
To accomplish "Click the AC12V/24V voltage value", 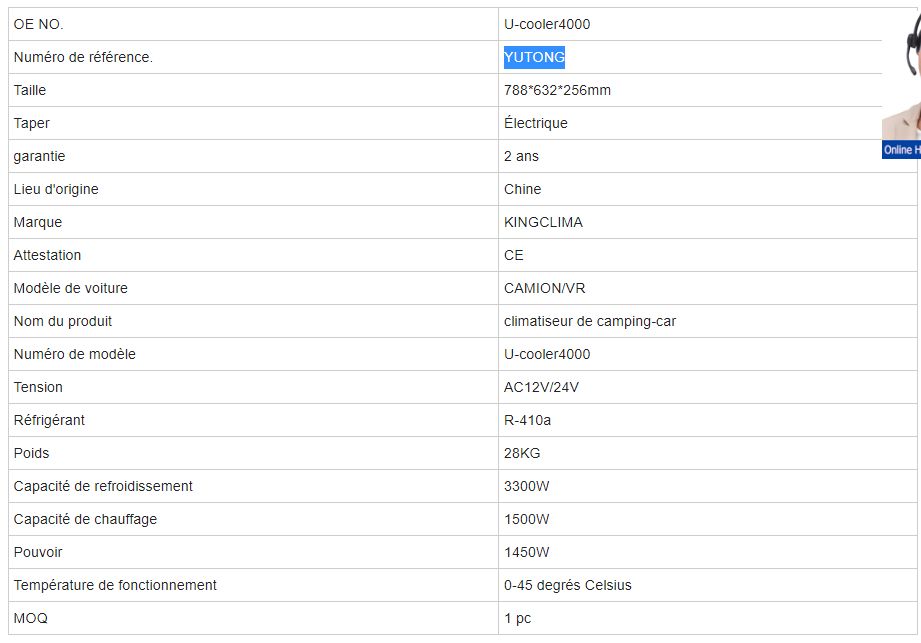I will pyautogui.click(x=541, y=387).
